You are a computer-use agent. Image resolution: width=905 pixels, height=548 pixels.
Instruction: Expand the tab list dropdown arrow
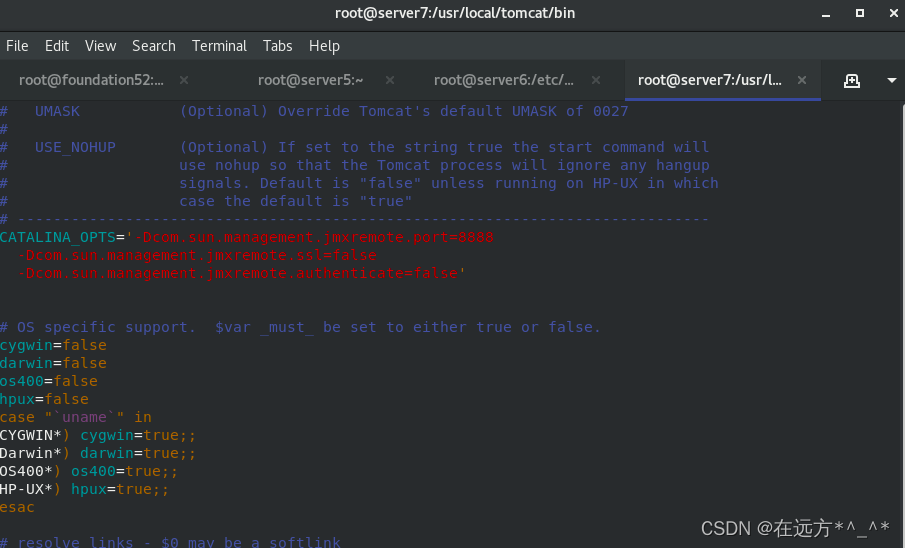891,80
